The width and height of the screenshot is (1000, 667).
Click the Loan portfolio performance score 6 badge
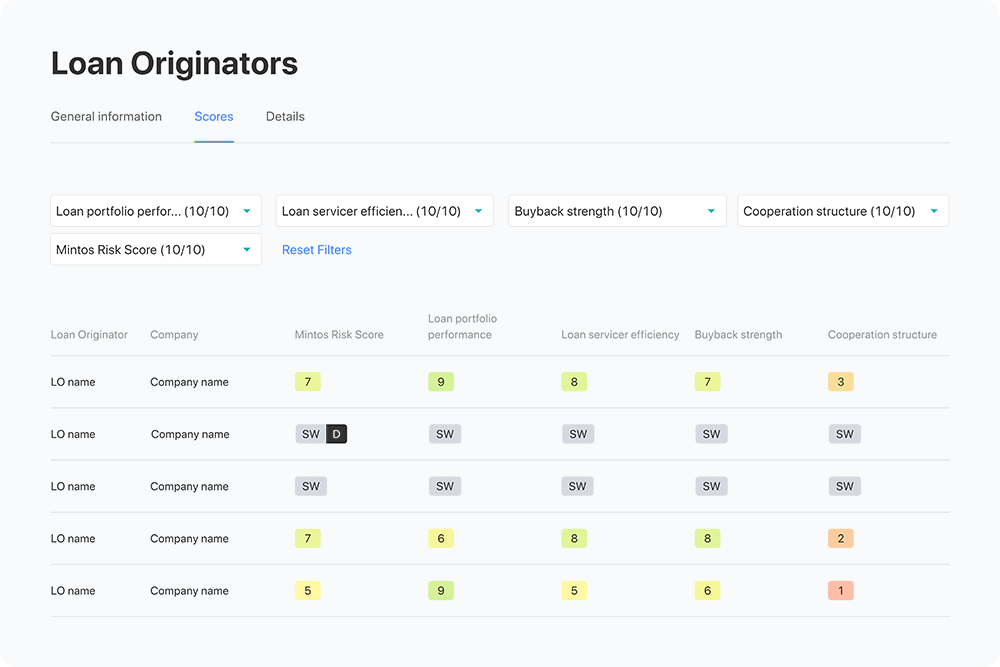(441, 539)
